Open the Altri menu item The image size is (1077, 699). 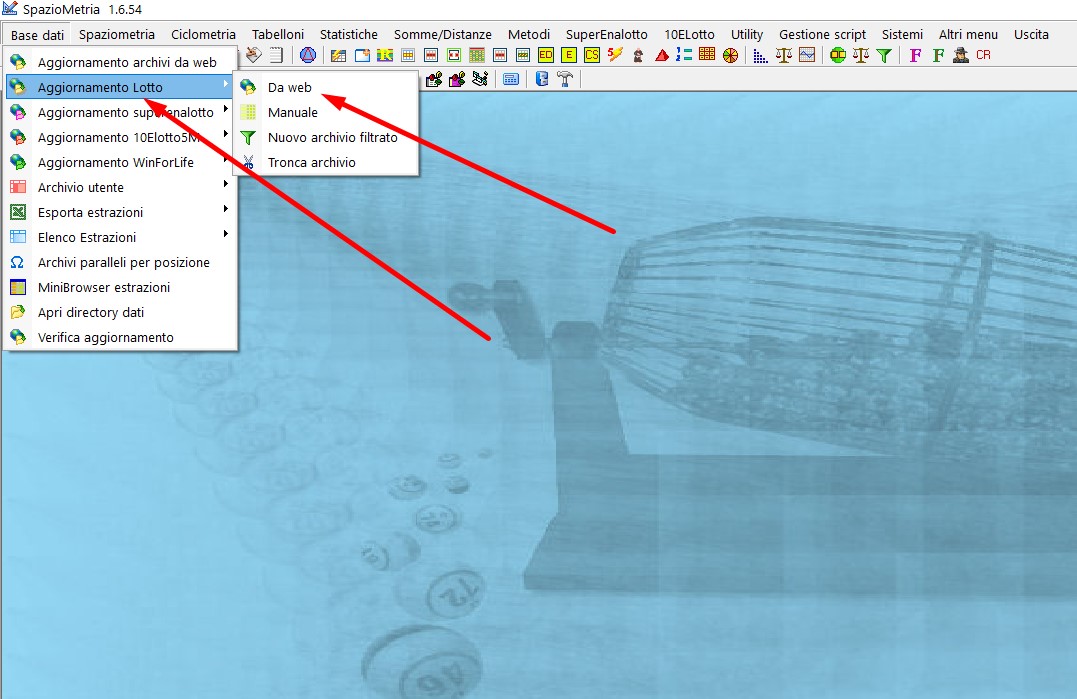click(x=968, y=34)
